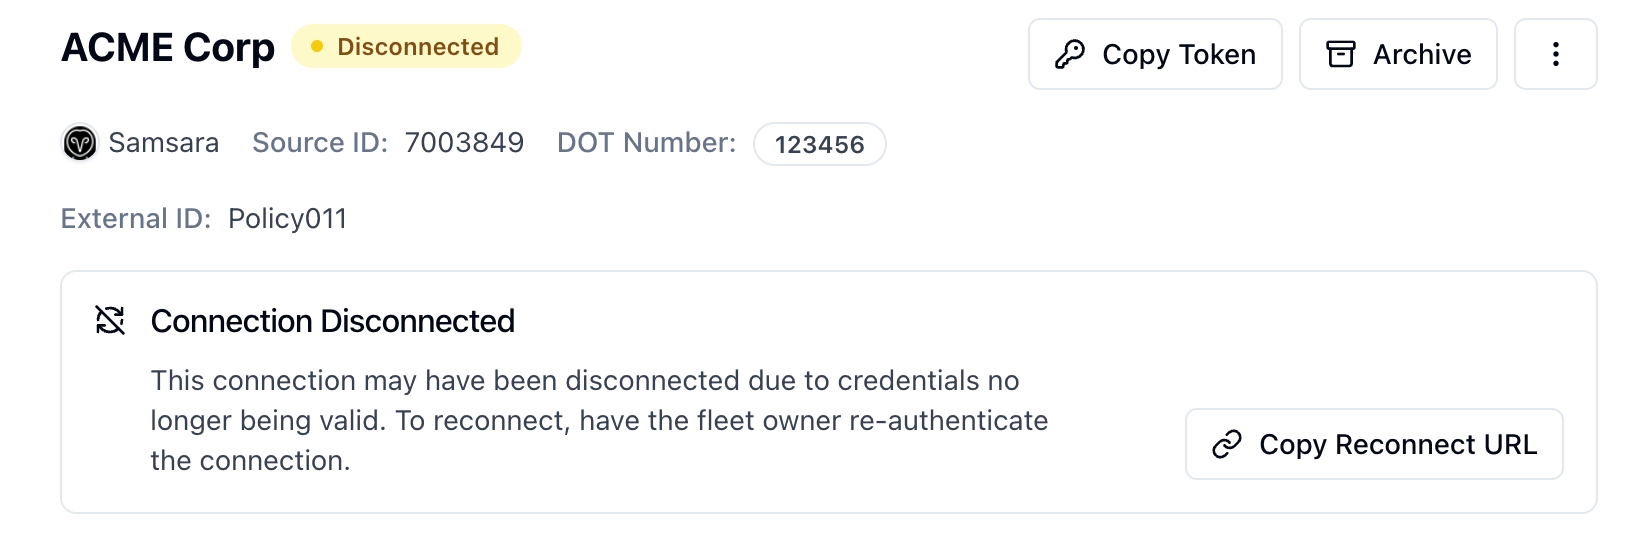
Task: Click the Samsara provider name
Action: tap(164, 143)
